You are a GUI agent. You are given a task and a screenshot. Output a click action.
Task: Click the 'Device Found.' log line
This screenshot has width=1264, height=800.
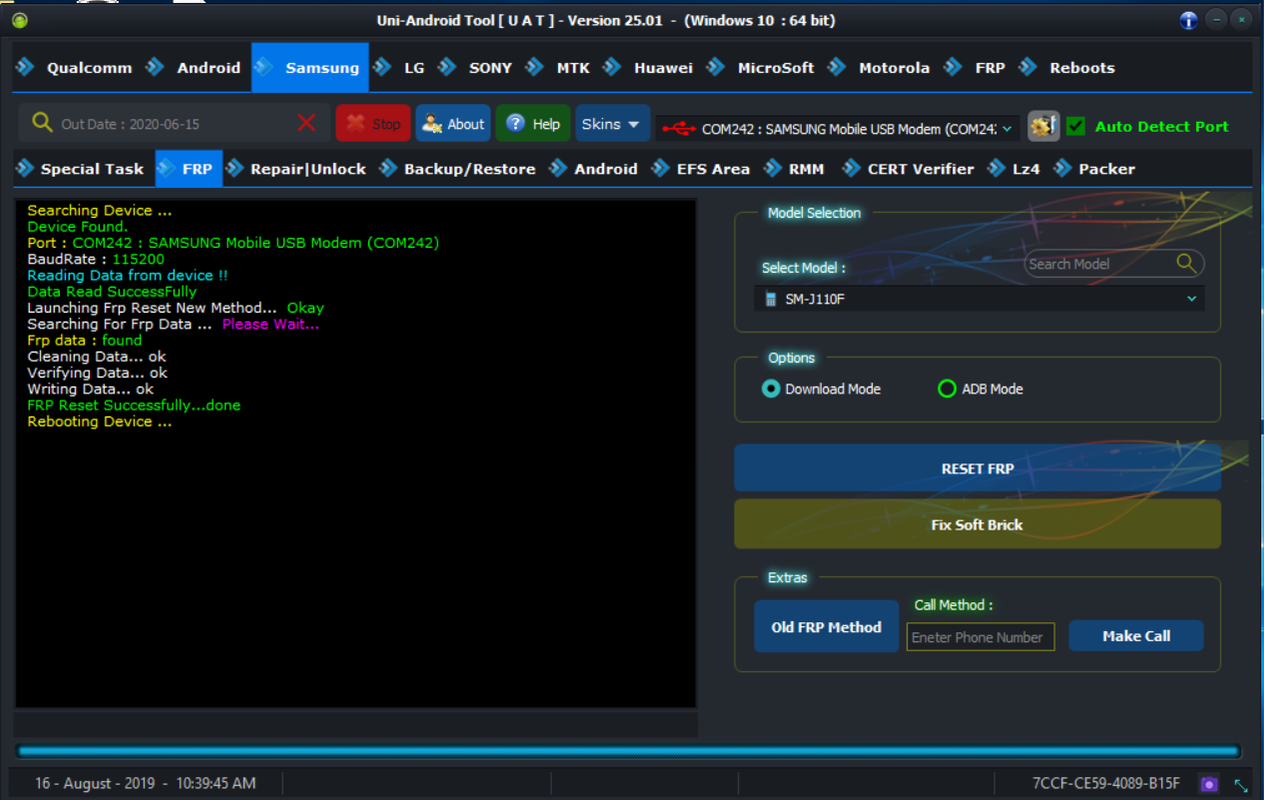point(78,227)
